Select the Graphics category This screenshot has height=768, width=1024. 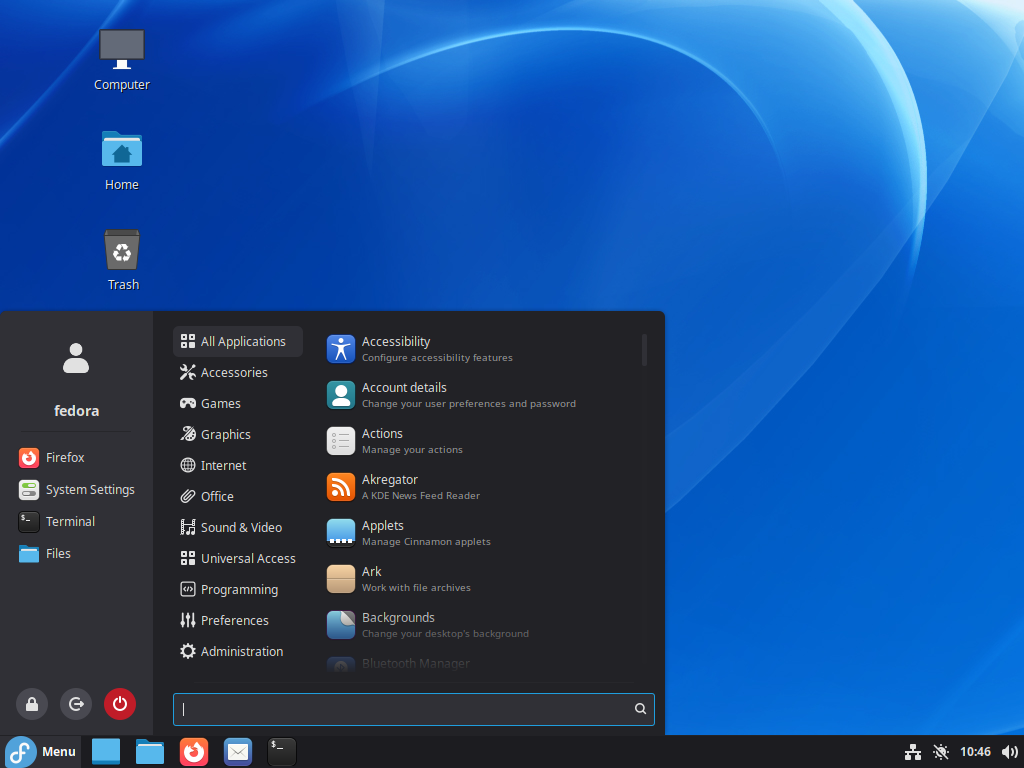point(238,434)
